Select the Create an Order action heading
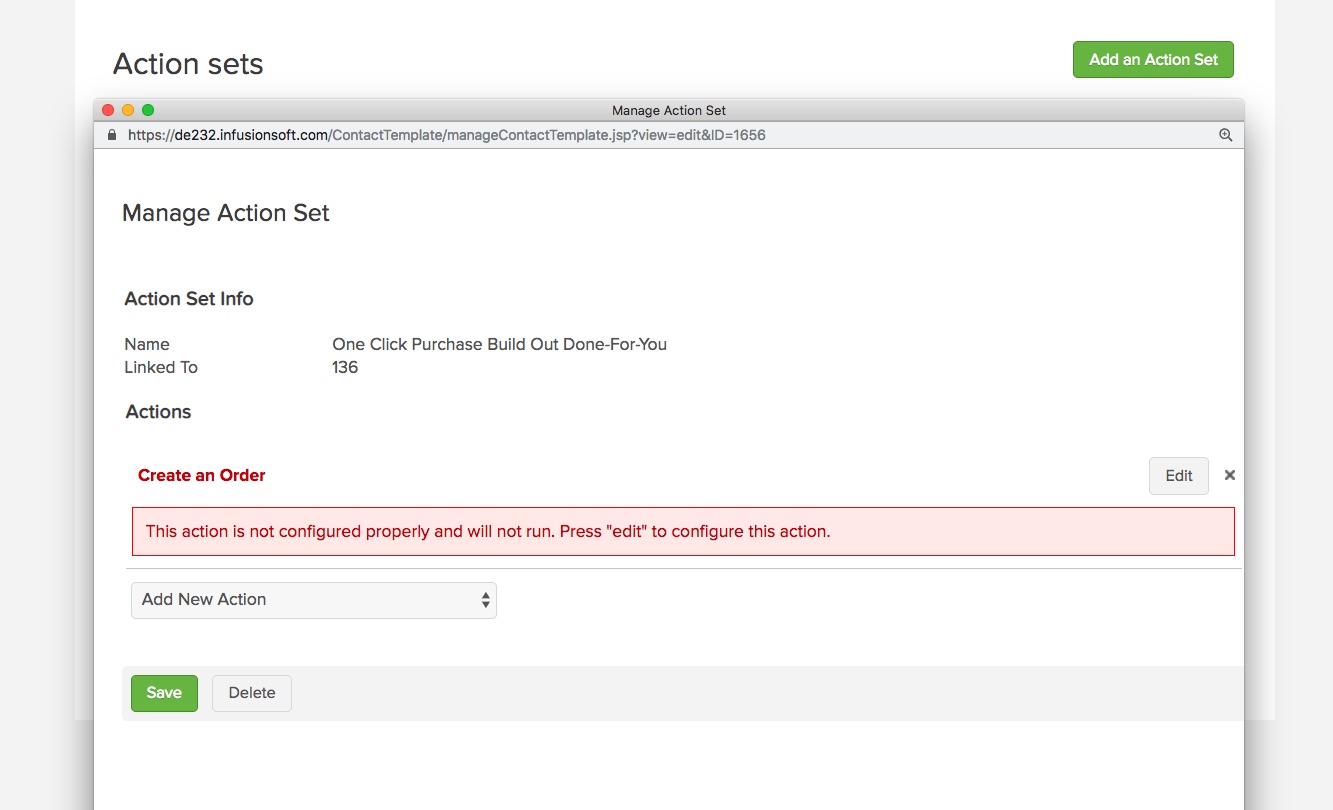The image size is (1333, 810). pos(201,475)
